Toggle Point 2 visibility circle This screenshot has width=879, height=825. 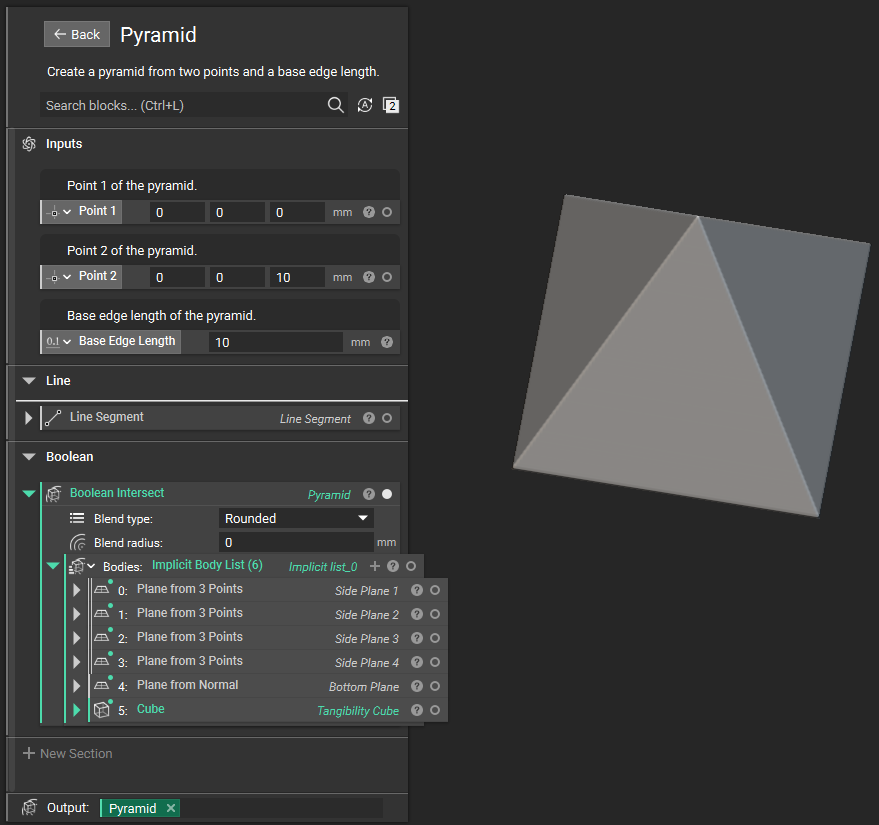point(387,277)
